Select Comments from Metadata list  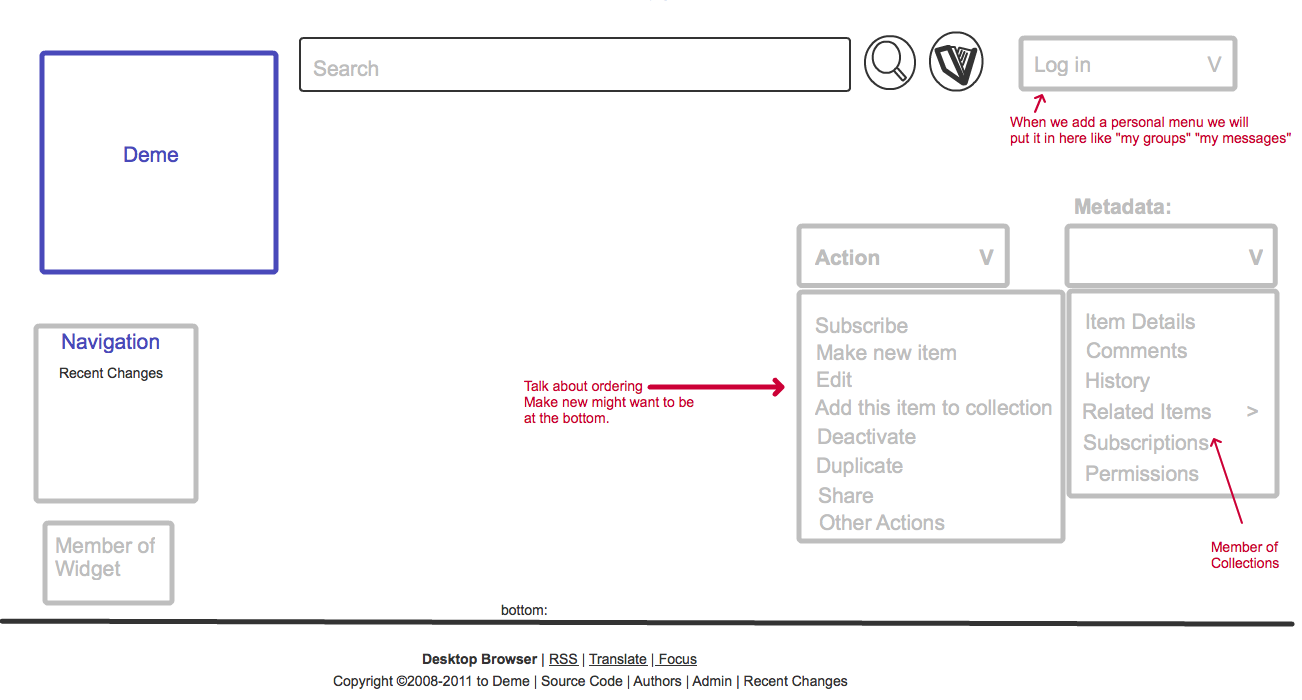(x=1136, y=351)
